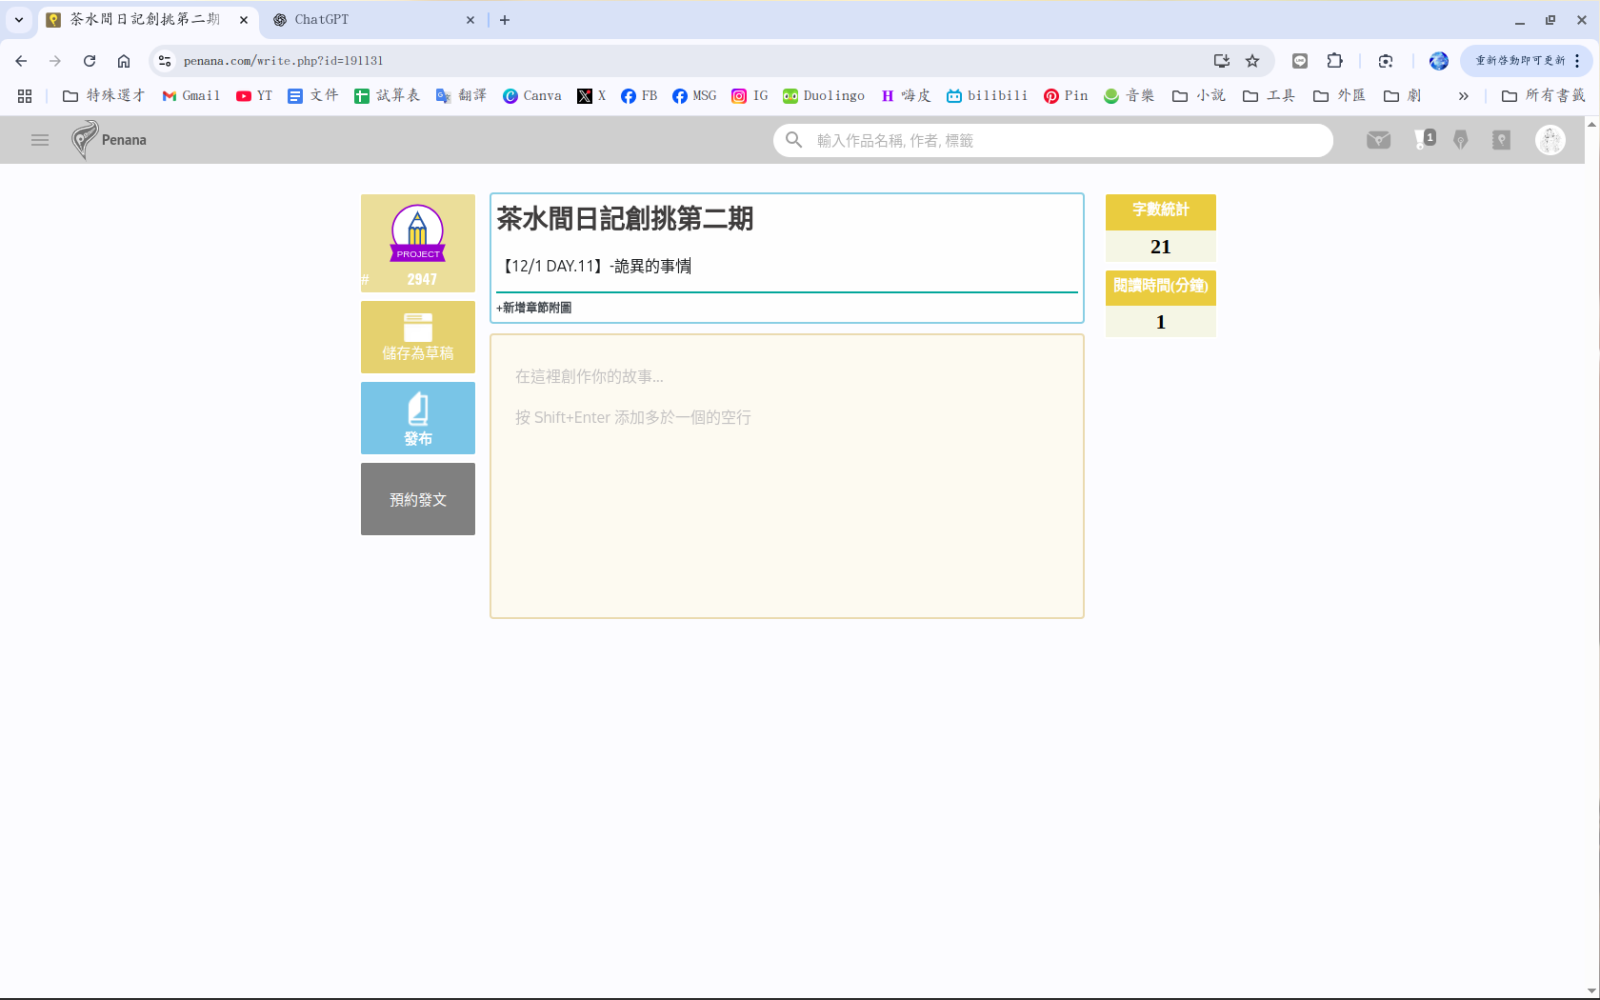Open the Penana hamburger menu
1600x1000 pixels.
point(40,140)
